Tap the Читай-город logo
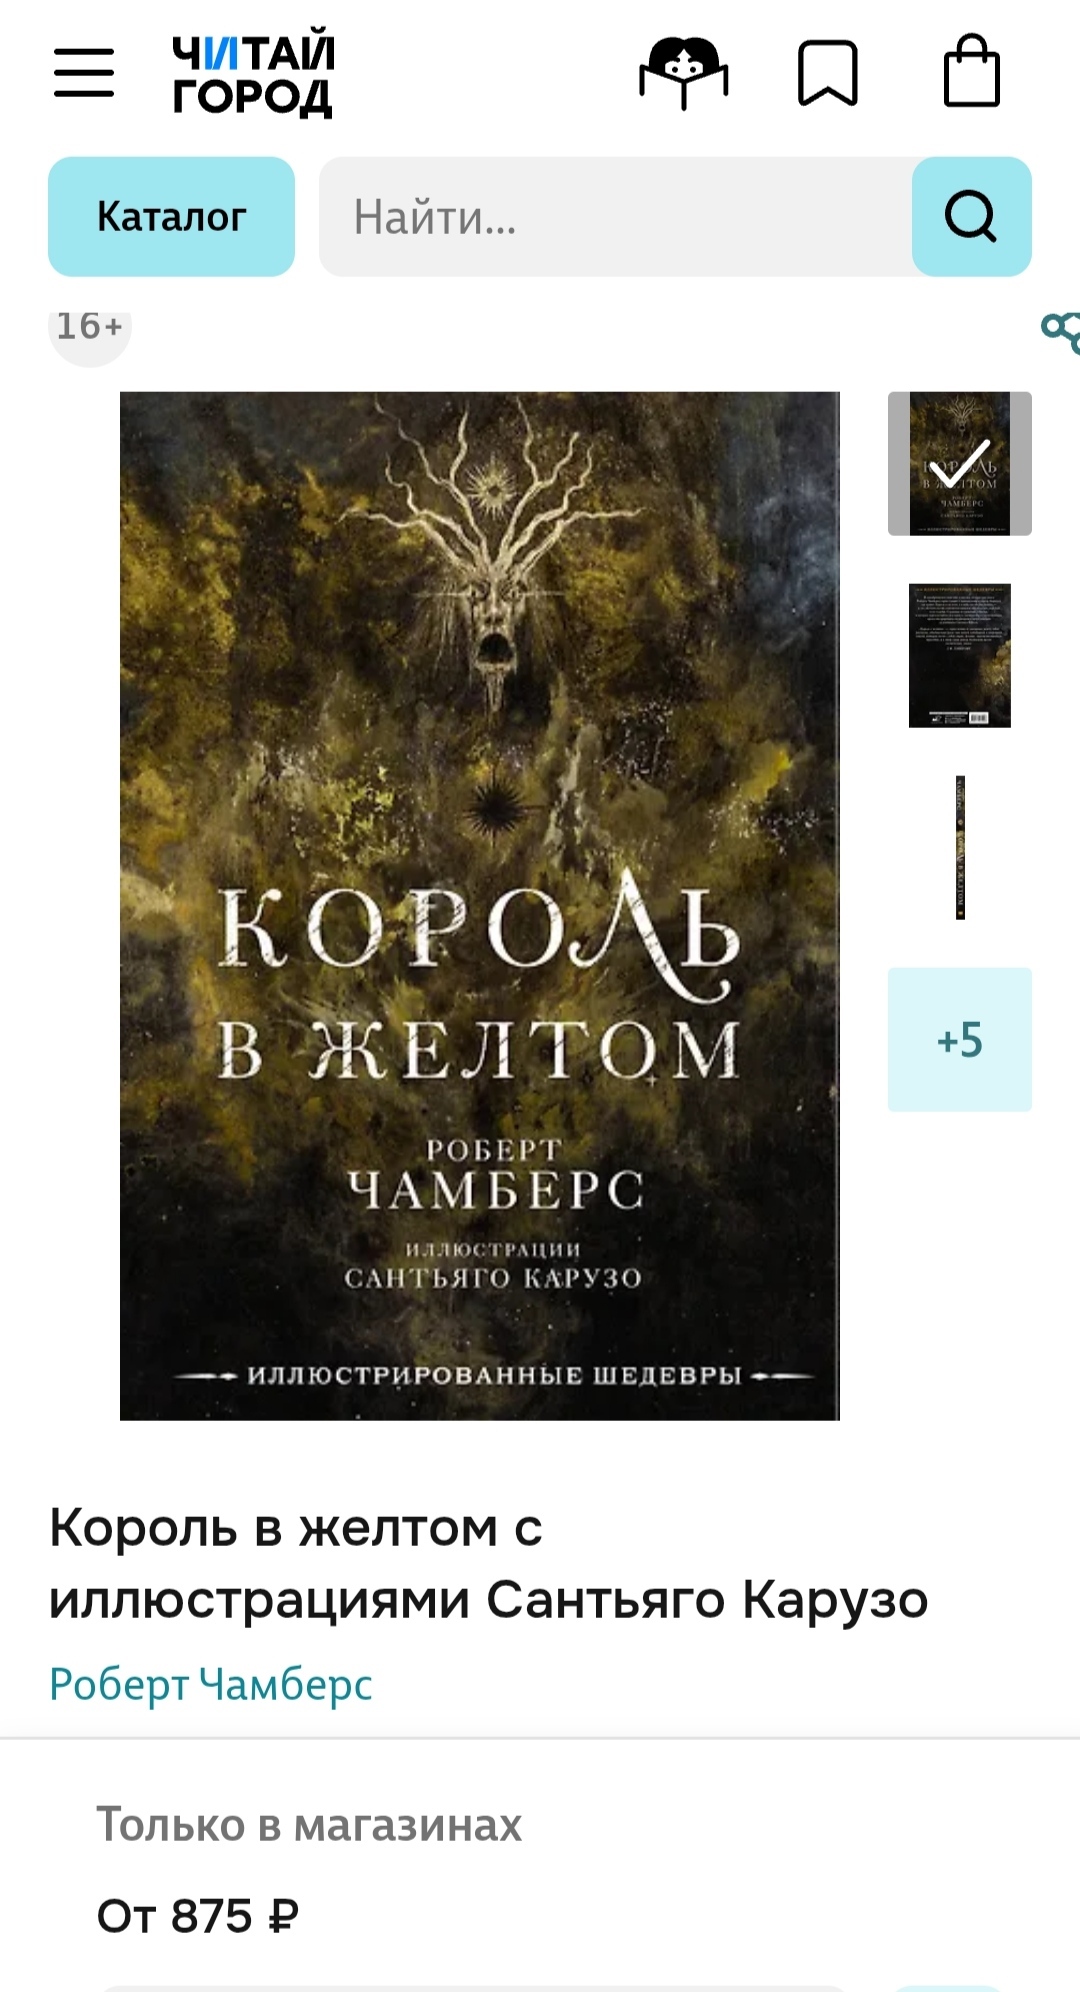The width and height of the screenshot is (1080, 1992). (x=253, y=74)
